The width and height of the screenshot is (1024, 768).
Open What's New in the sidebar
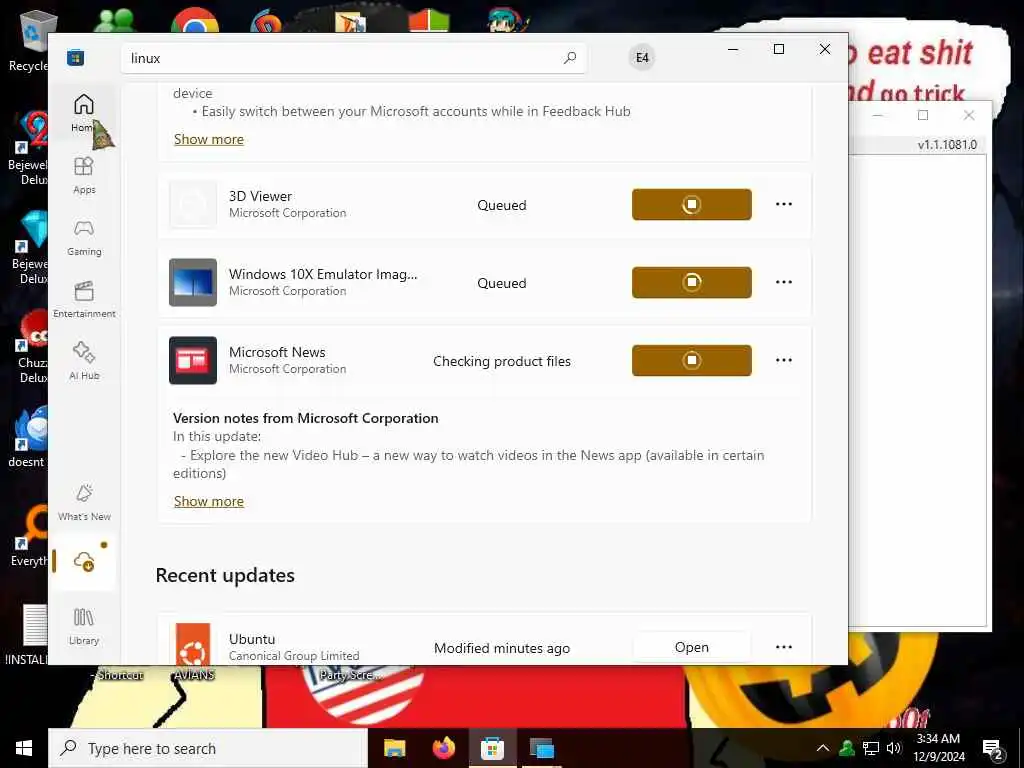pyautogui.click(x=84, y=502)
